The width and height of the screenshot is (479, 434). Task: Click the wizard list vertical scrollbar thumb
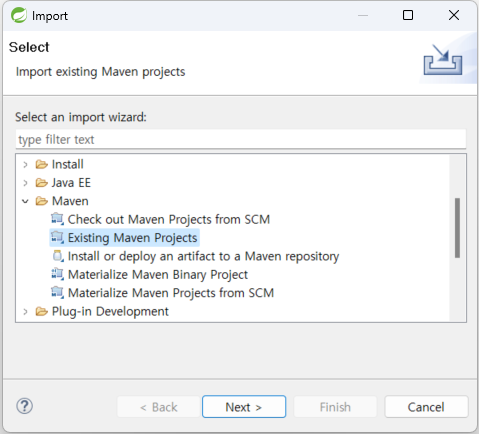(457, 228)
